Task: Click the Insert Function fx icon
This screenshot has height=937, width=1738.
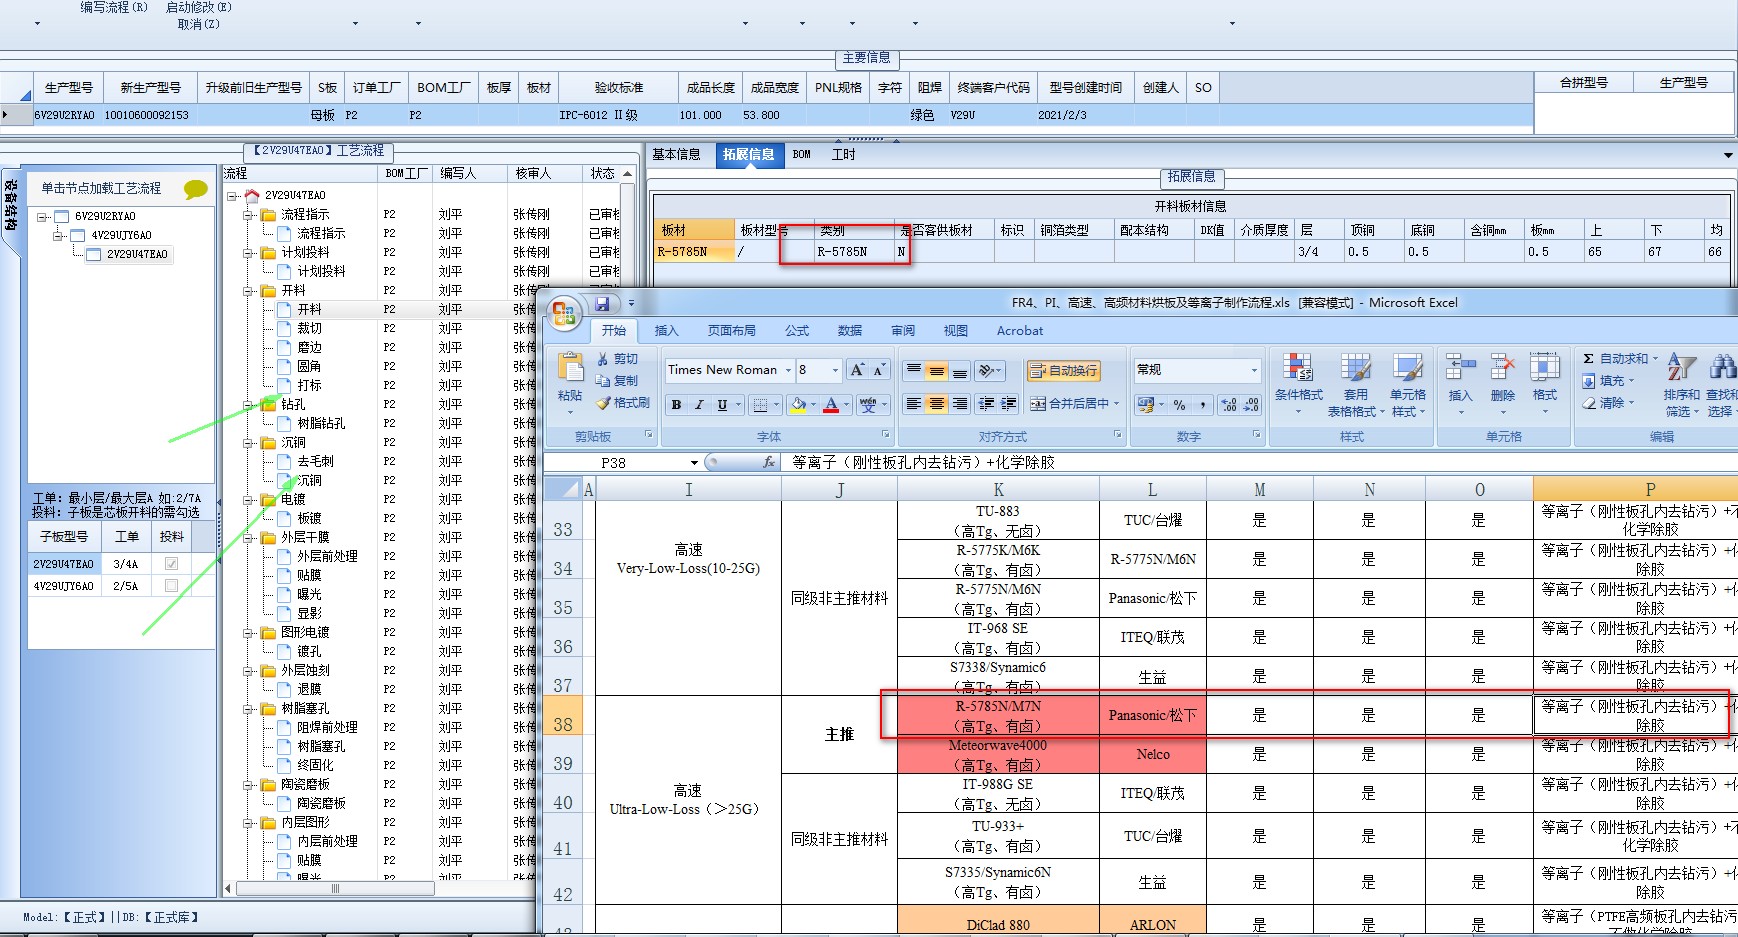Action: [768, 462]
